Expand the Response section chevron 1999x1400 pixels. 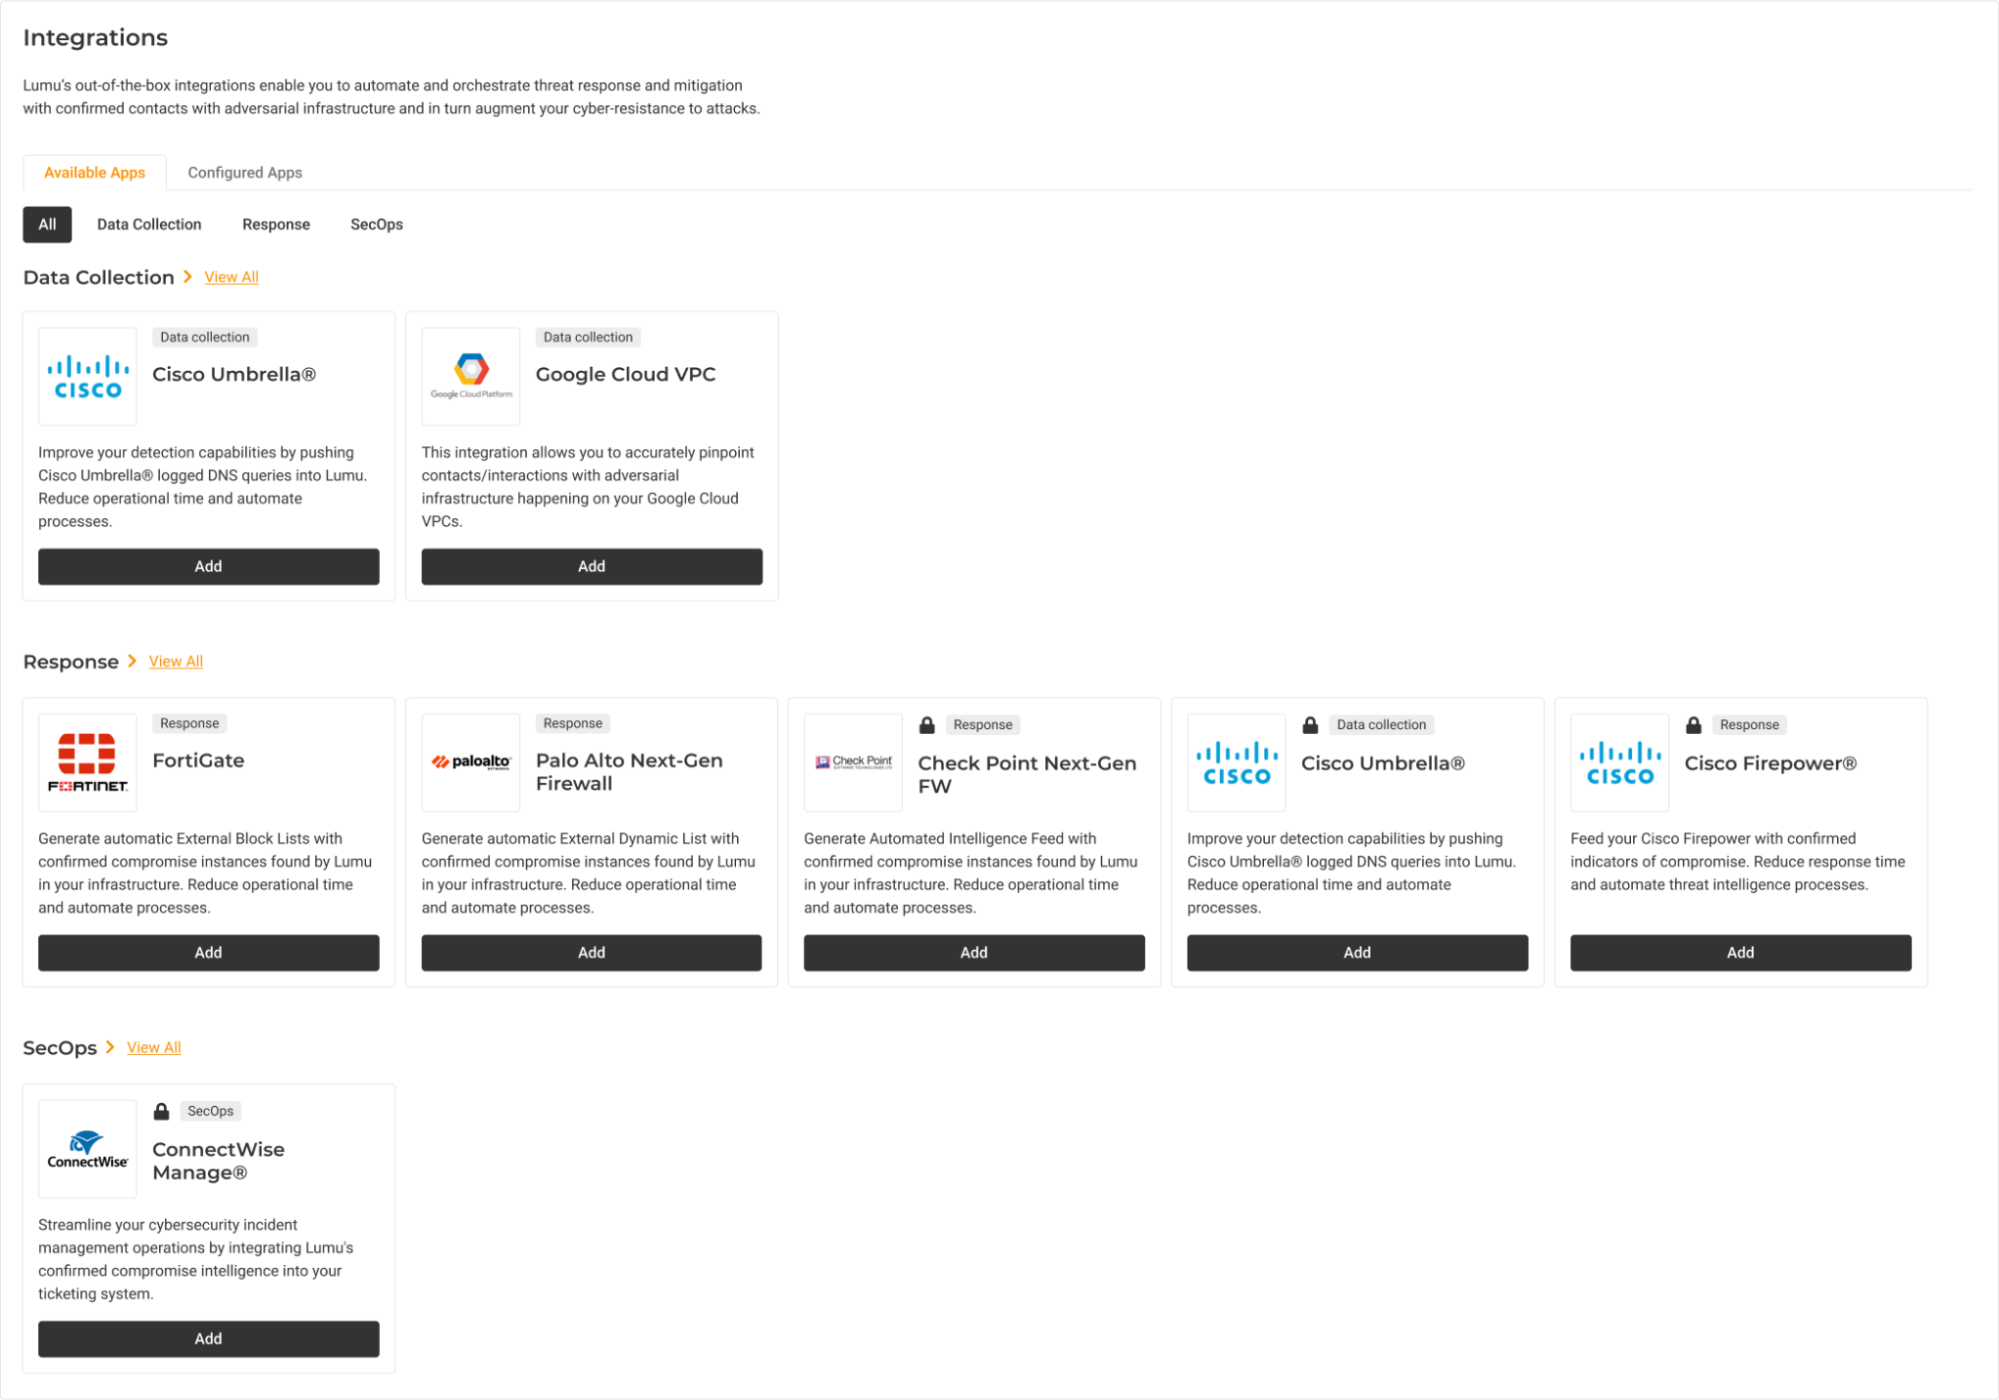[132, 661]
